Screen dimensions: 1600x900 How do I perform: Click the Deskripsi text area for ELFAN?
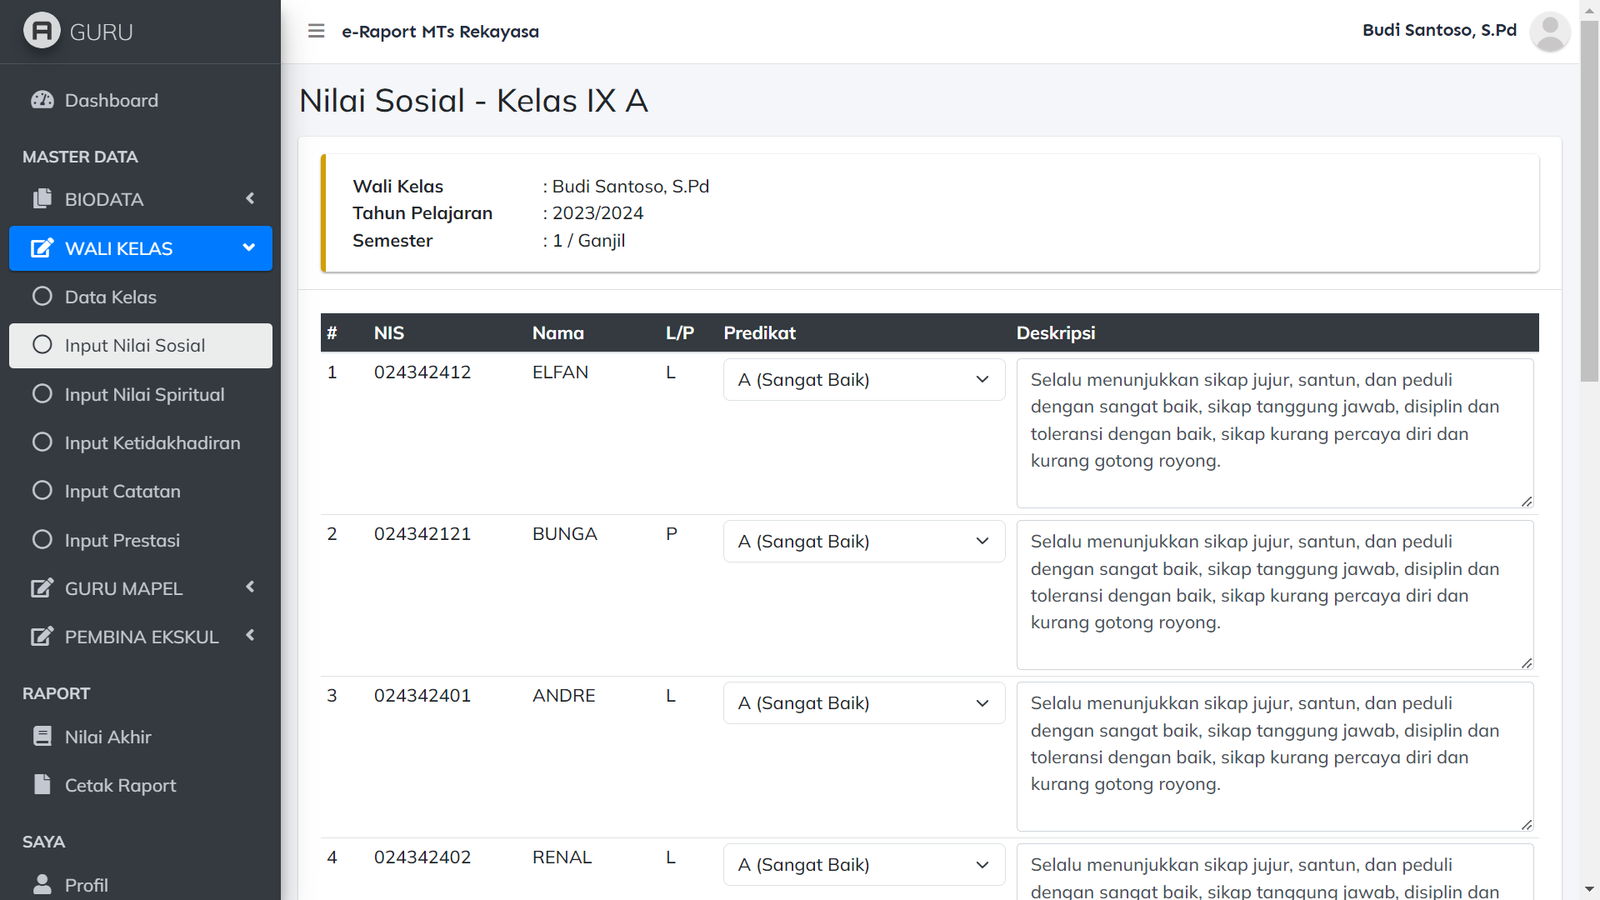coord(1274,432)
